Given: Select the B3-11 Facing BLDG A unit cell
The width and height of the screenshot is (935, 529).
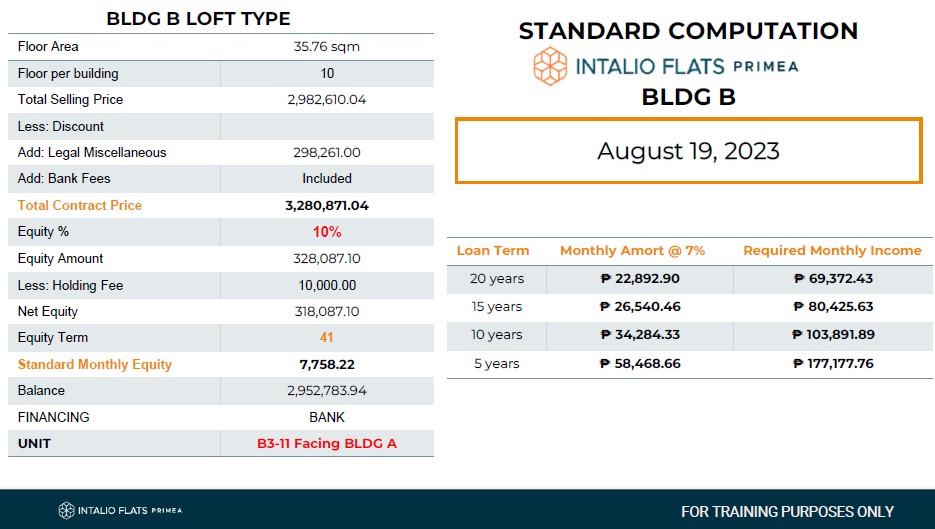Looking at the screenshot, I should [327, 444].
